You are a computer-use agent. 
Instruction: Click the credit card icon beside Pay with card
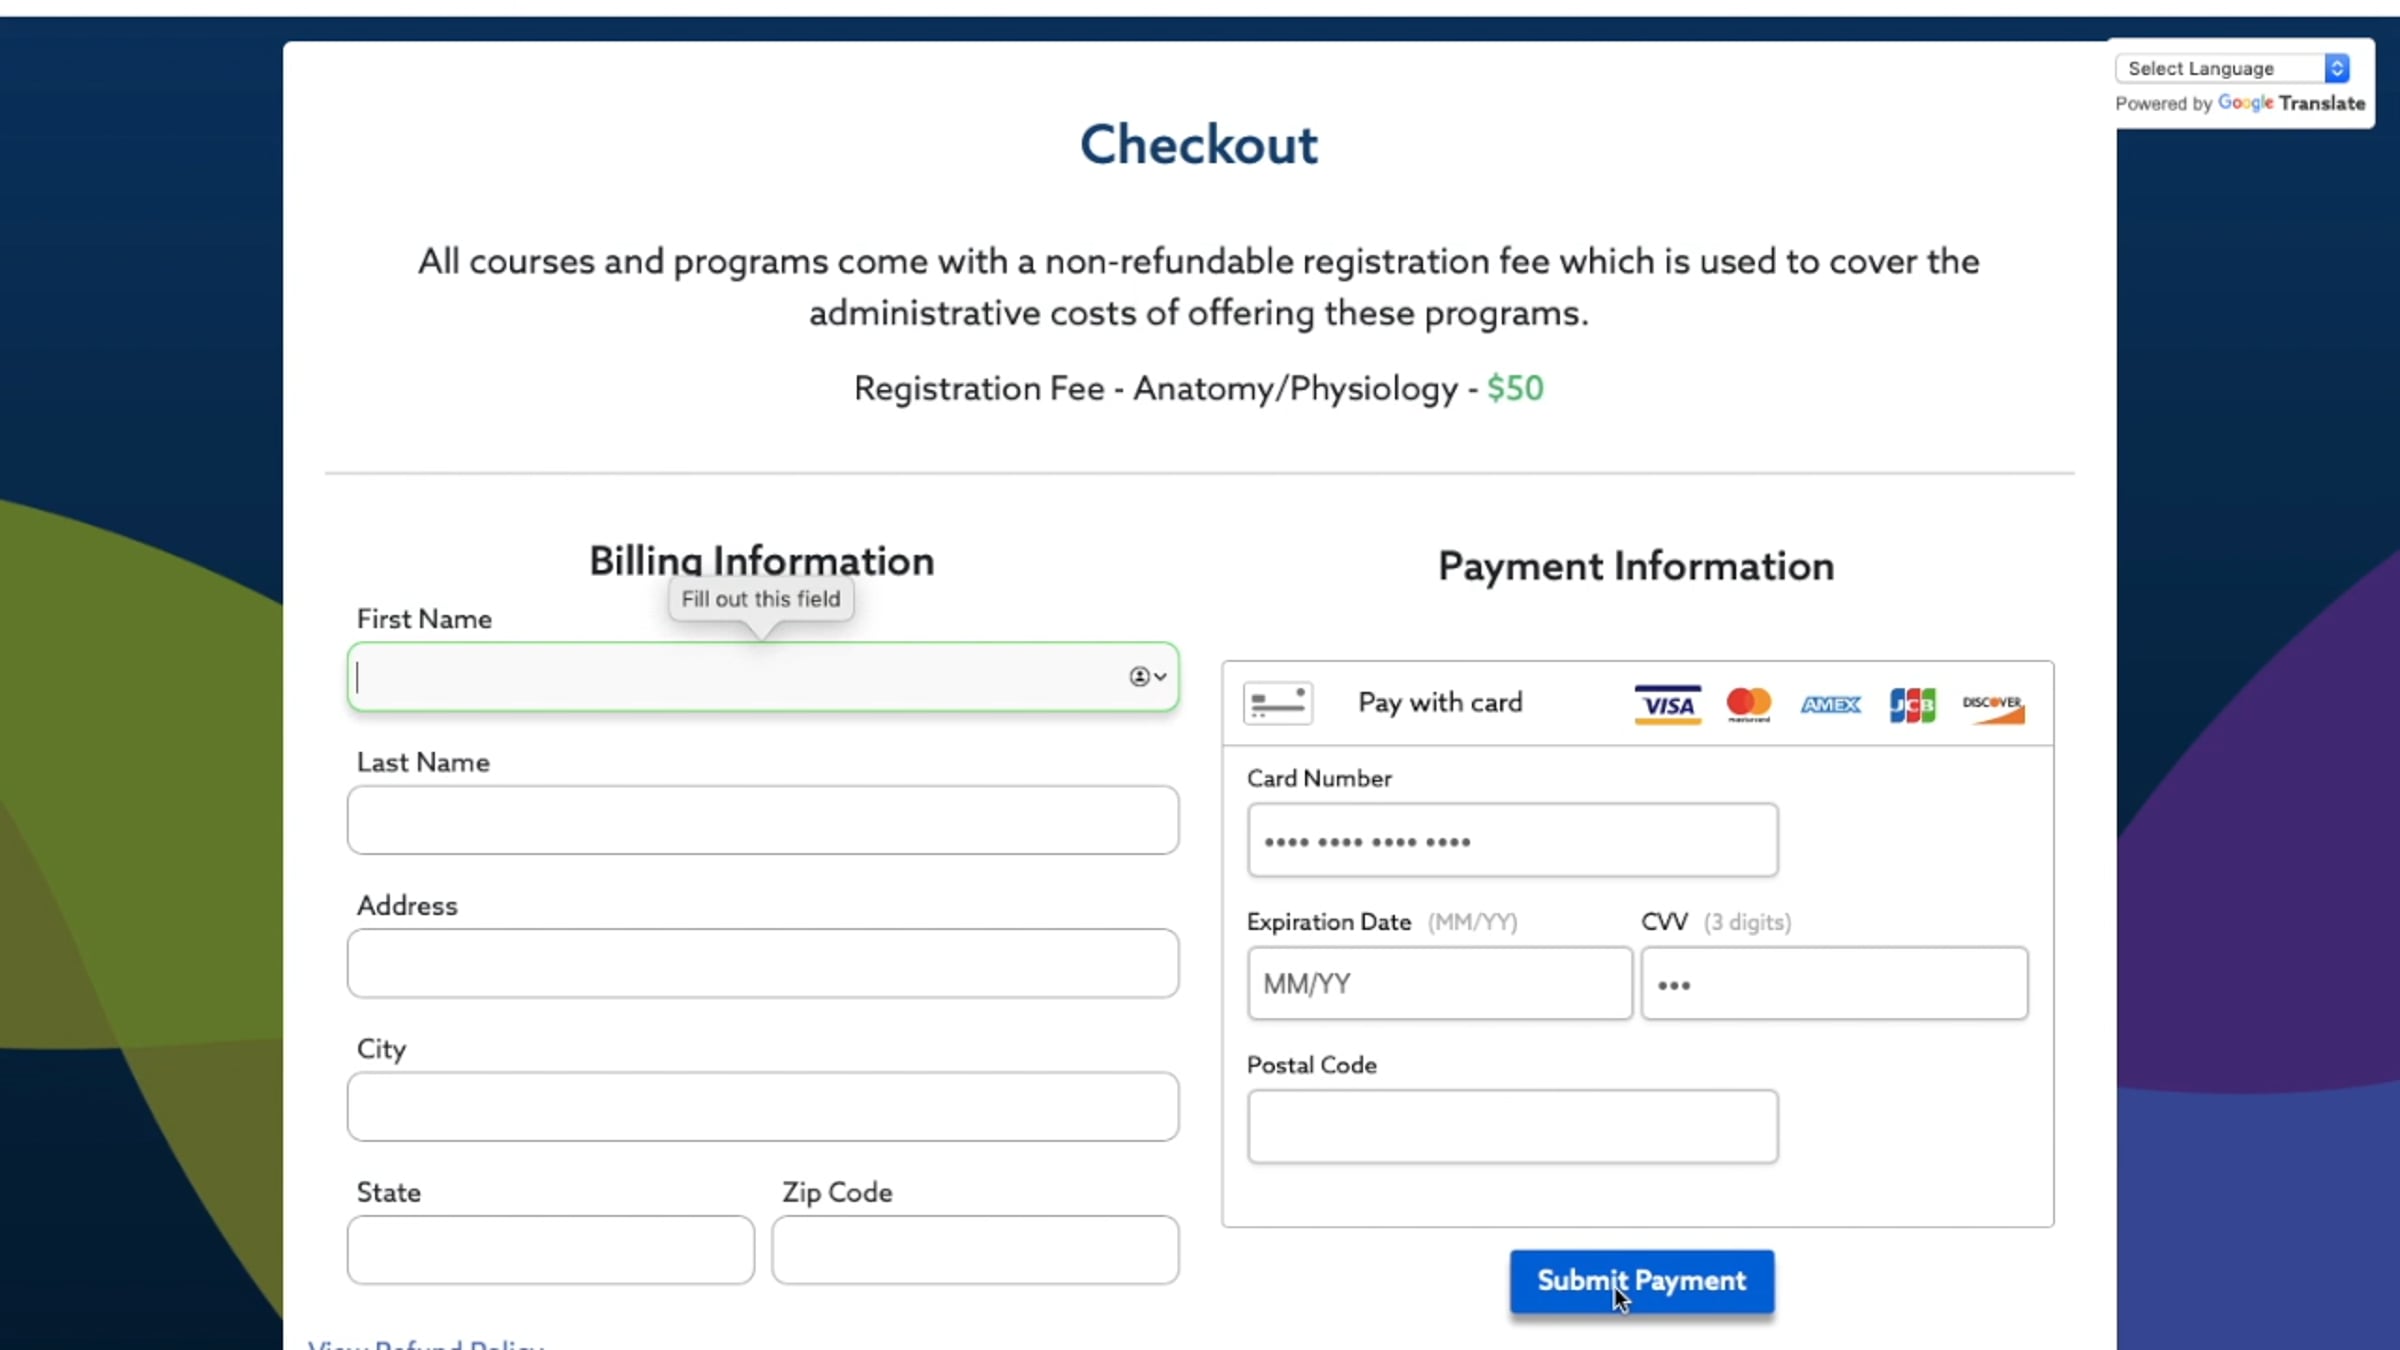pyautogui.click(x=1277, y=703)
